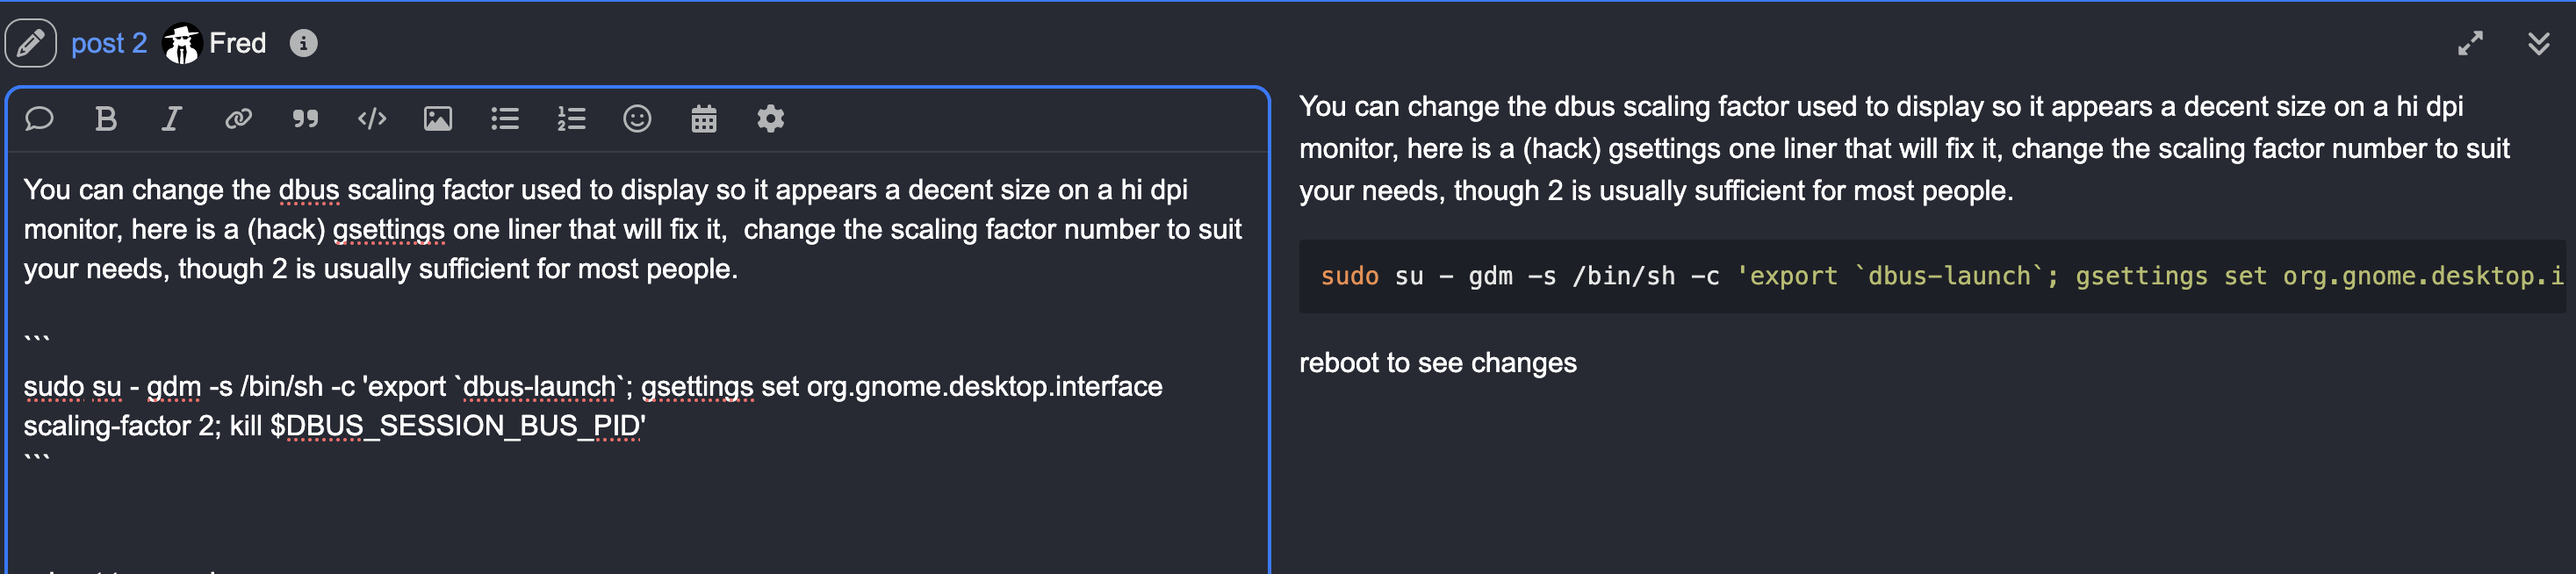The height and width of the screenshot is (574, 2576).
Task: Upload an image with the picture icon
Action: coord(438,119)
